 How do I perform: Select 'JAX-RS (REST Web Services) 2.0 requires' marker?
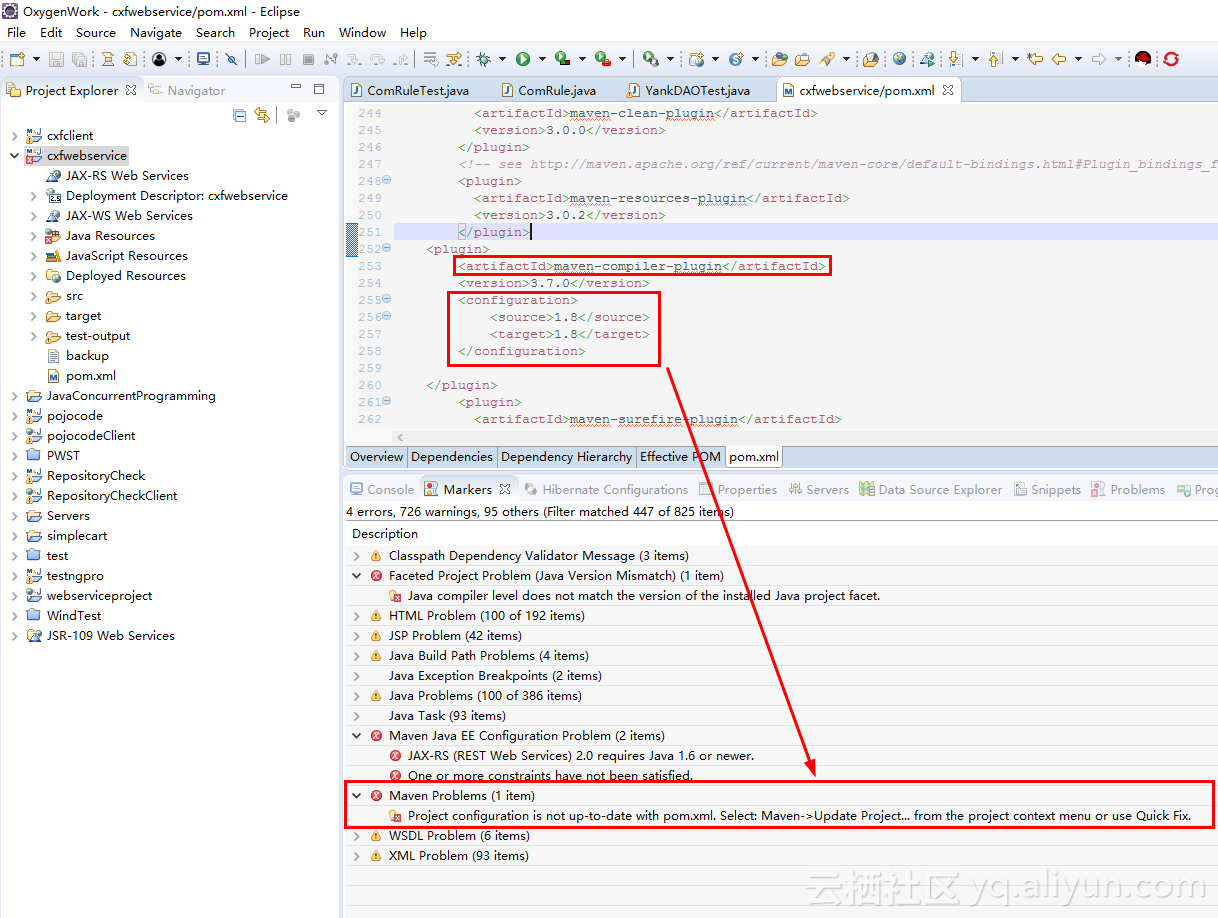pos(571,756)
